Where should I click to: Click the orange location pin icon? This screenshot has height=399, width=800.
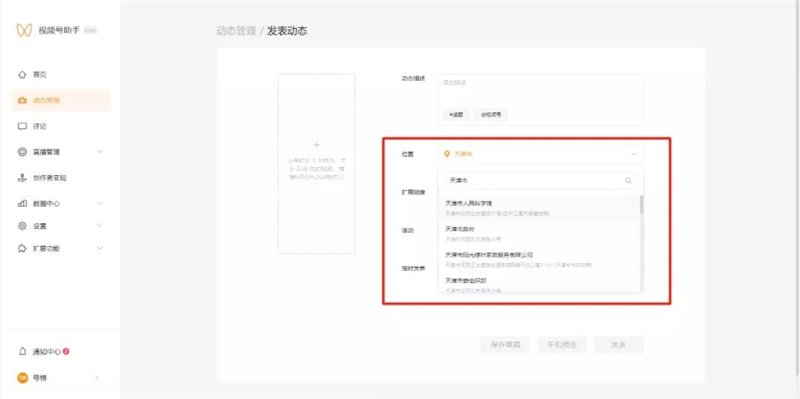tap(447, 154)
